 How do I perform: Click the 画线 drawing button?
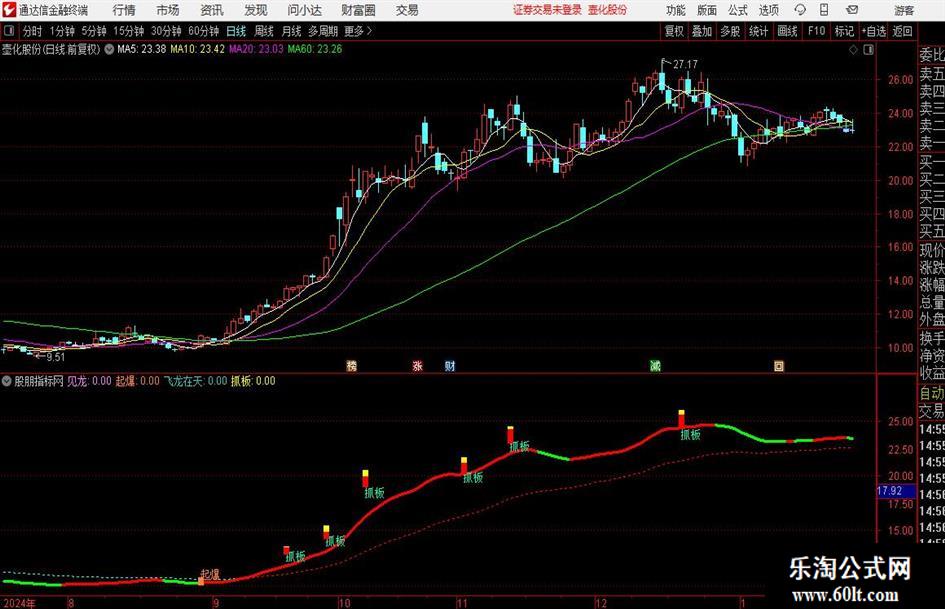click(787, 31)
